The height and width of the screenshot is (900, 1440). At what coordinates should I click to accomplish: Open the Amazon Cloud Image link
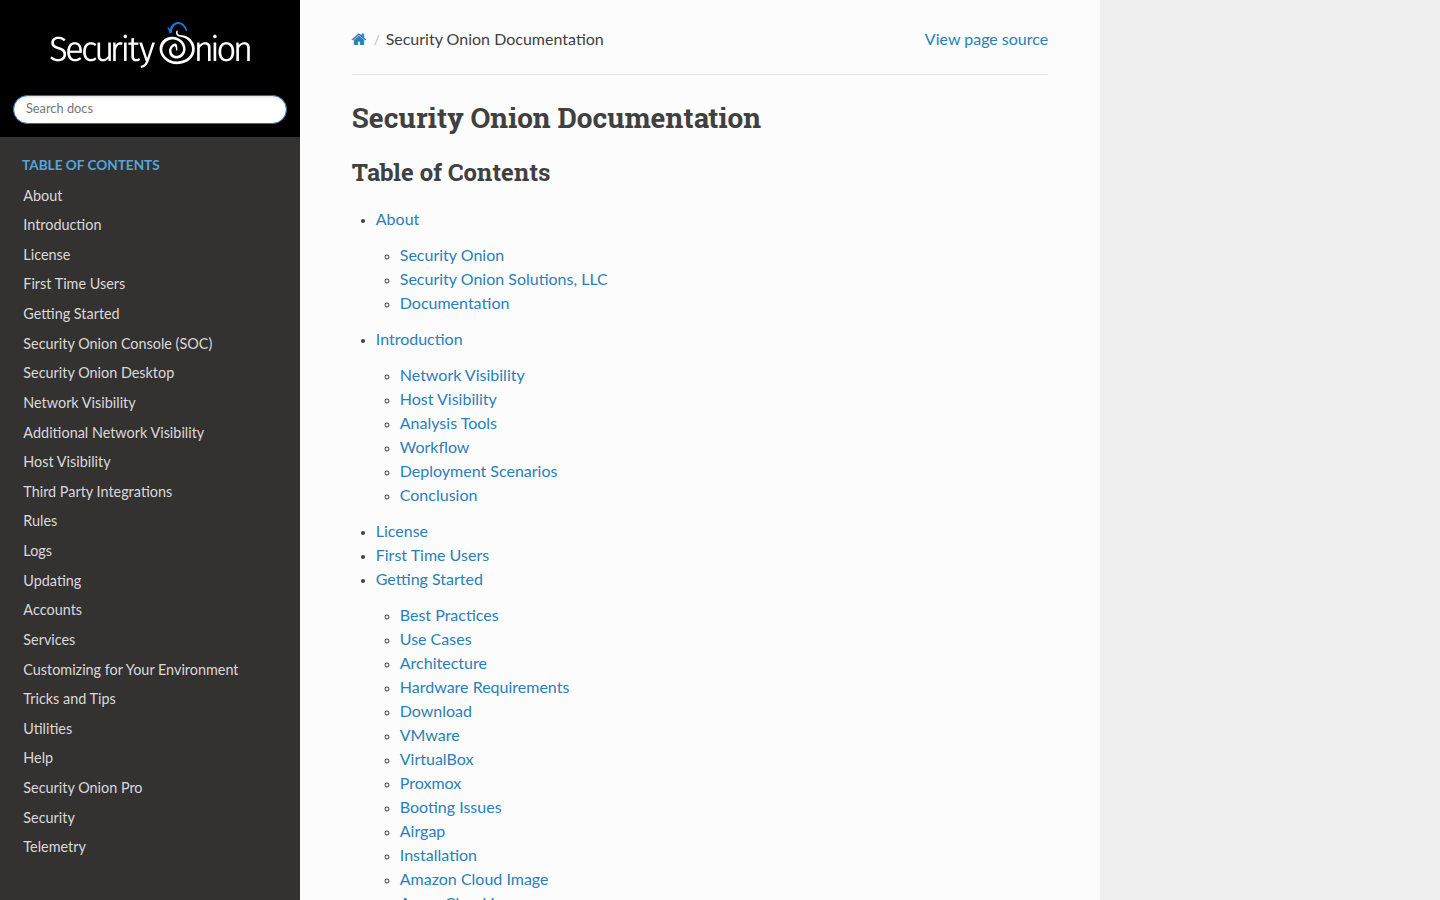474,880
